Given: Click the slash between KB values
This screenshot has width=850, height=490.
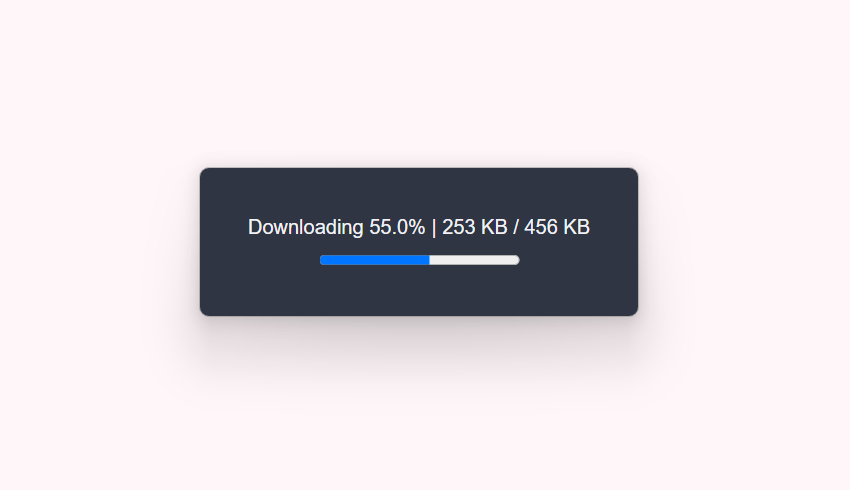Looking at the screenshot, I should tap(516, 227).
